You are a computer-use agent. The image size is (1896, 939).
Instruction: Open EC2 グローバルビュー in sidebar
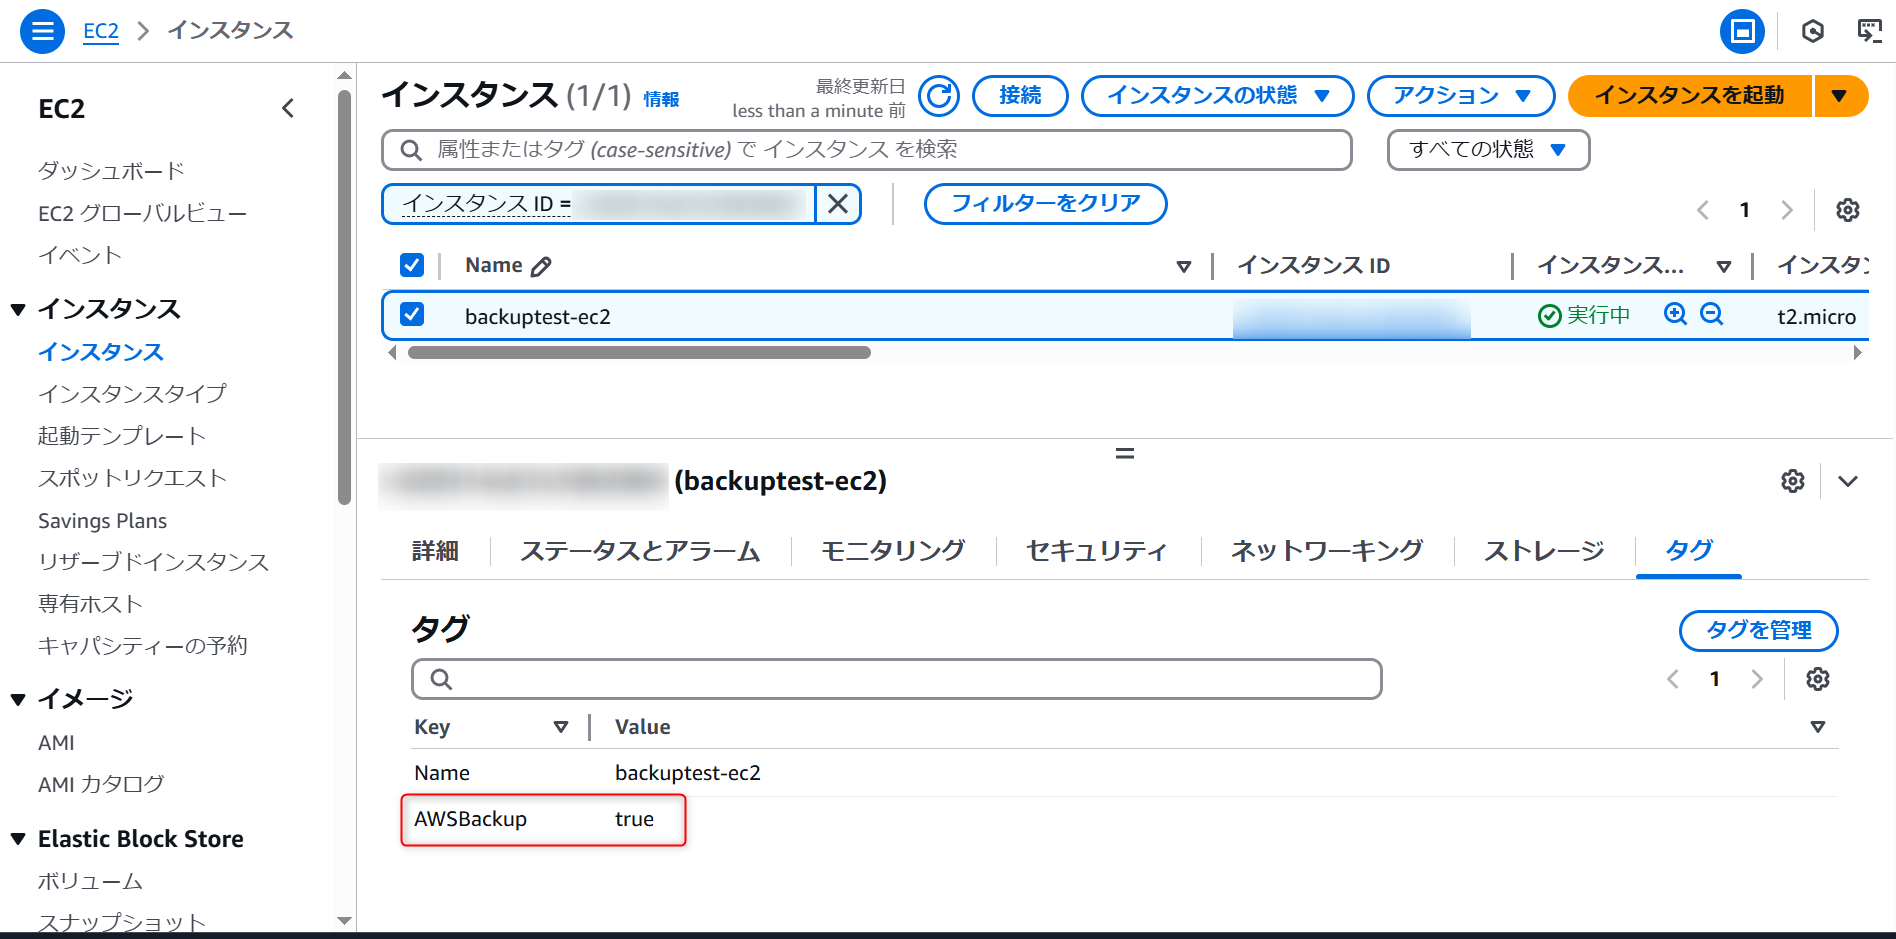[142, 214]
